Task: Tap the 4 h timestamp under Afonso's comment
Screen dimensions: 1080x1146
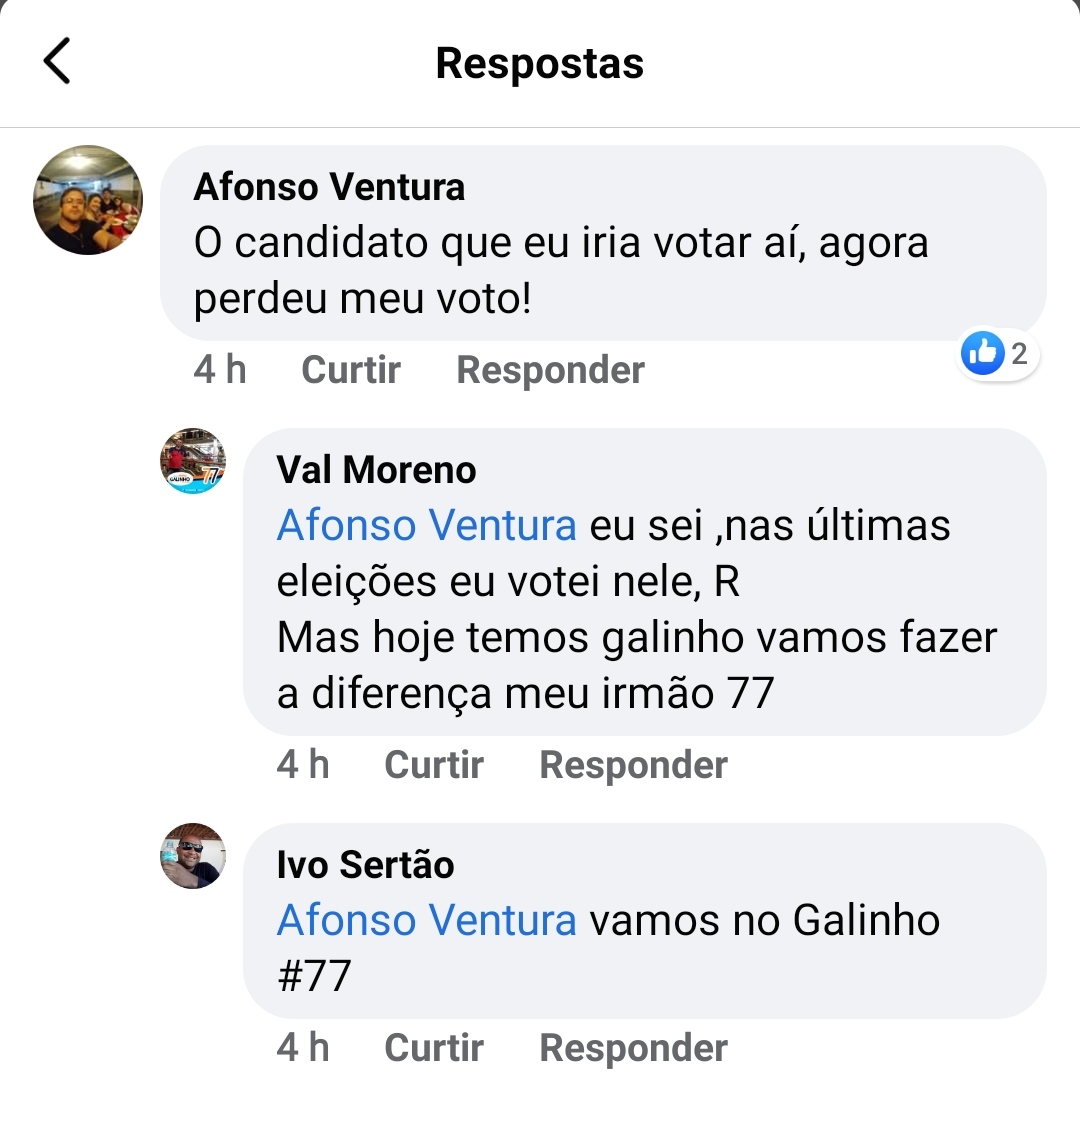Action: tap(220, 370)
